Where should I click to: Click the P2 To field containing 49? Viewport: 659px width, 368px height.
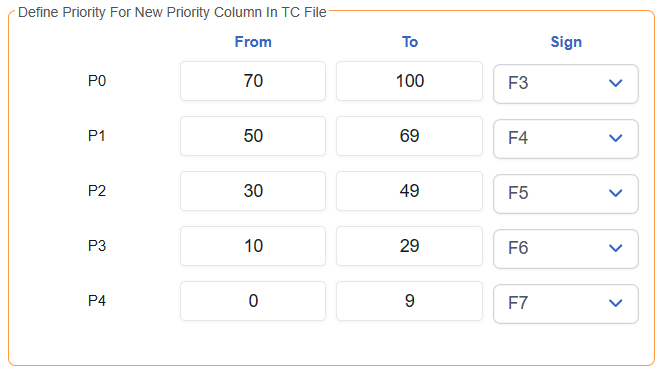pyautogui.click(x=409, y=191)
